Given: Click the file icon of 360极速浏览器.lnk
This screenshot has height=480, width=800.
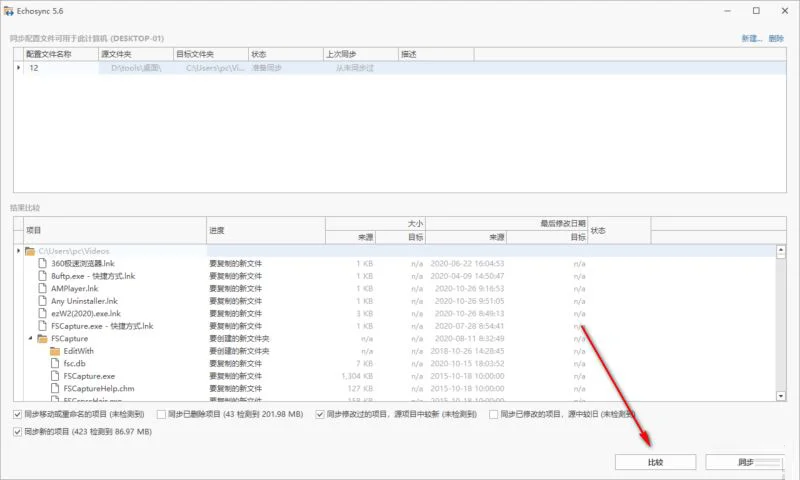Looking at the screenshot, I should pyautogui.click(x=43, y=263).
